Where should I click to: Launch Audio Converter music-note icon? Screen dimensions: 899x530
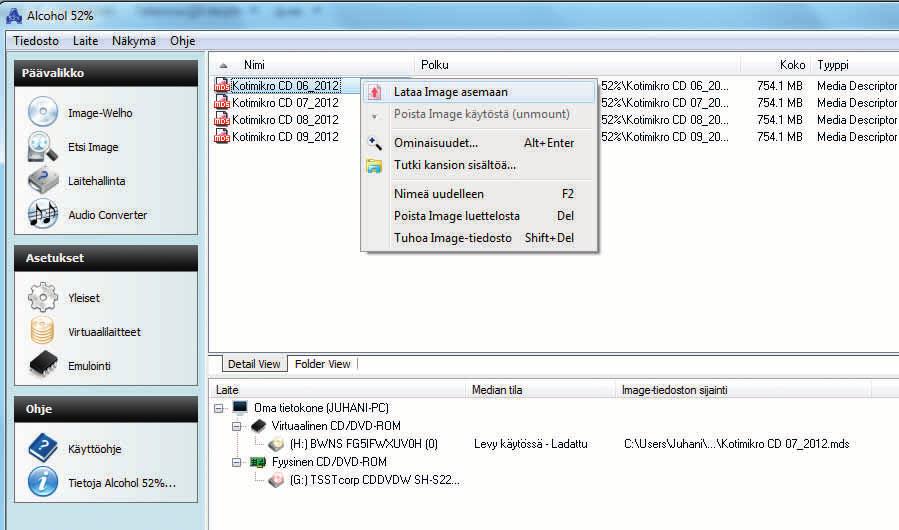[x=42, y=214]
